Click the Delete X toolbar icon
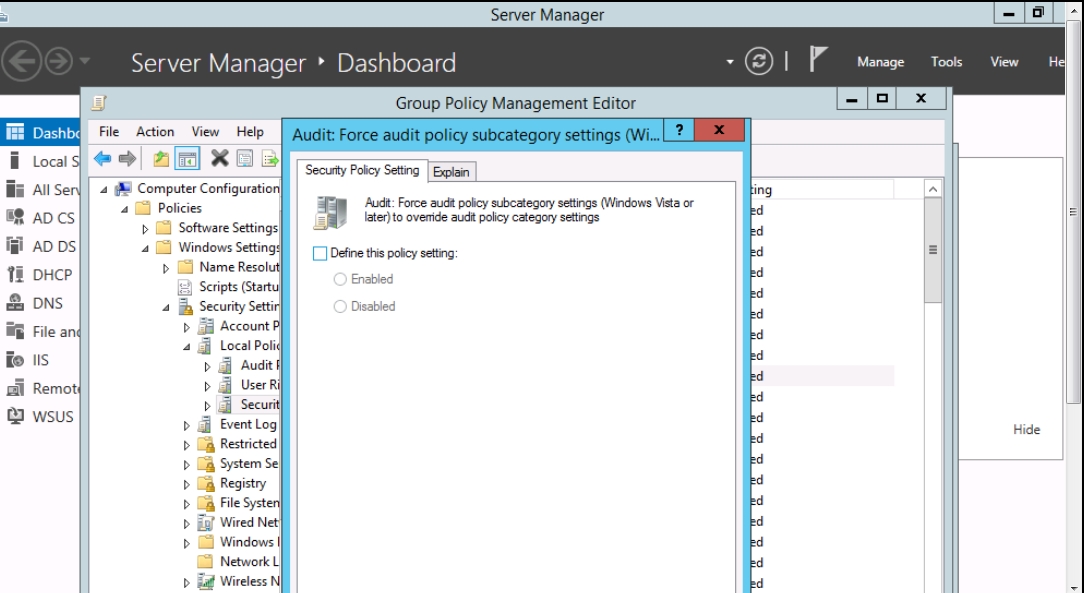1084x593 pixels. (x=220, y=158)
